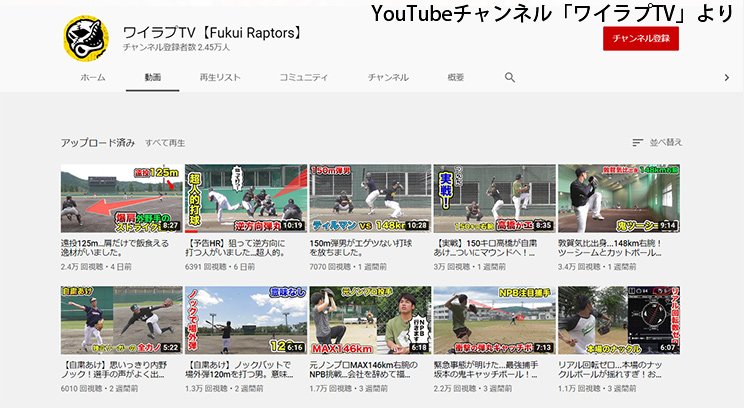Open the アップロード済み uploads dropdown

pos(97,143)
